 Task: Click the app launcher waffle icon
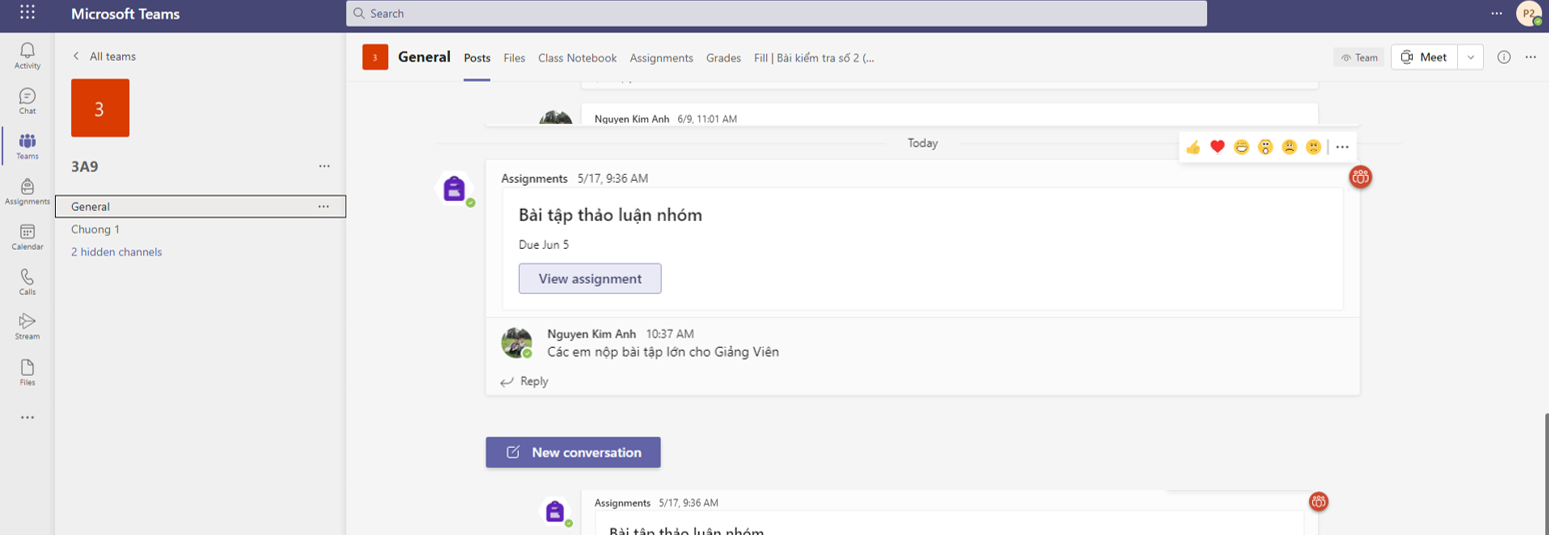coord(27,13)
